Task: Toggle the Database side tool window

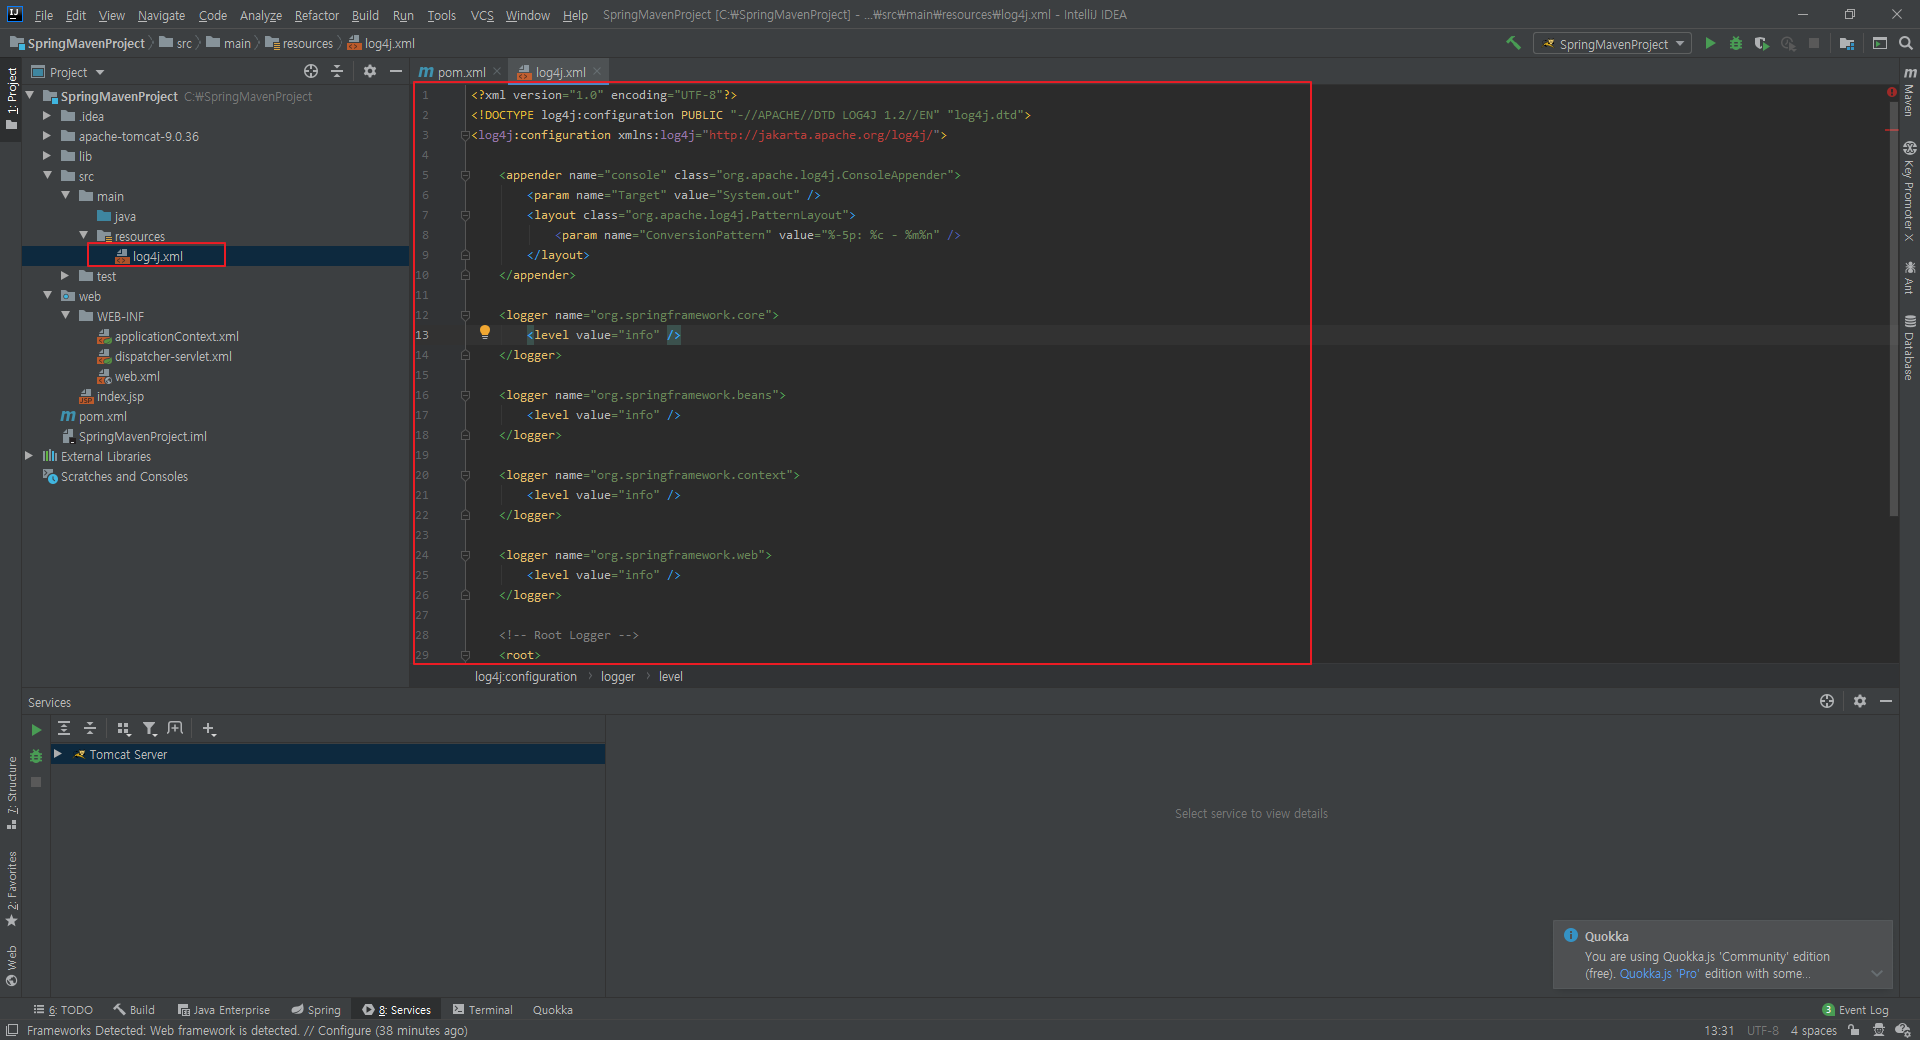Action: click(1909, 348)
